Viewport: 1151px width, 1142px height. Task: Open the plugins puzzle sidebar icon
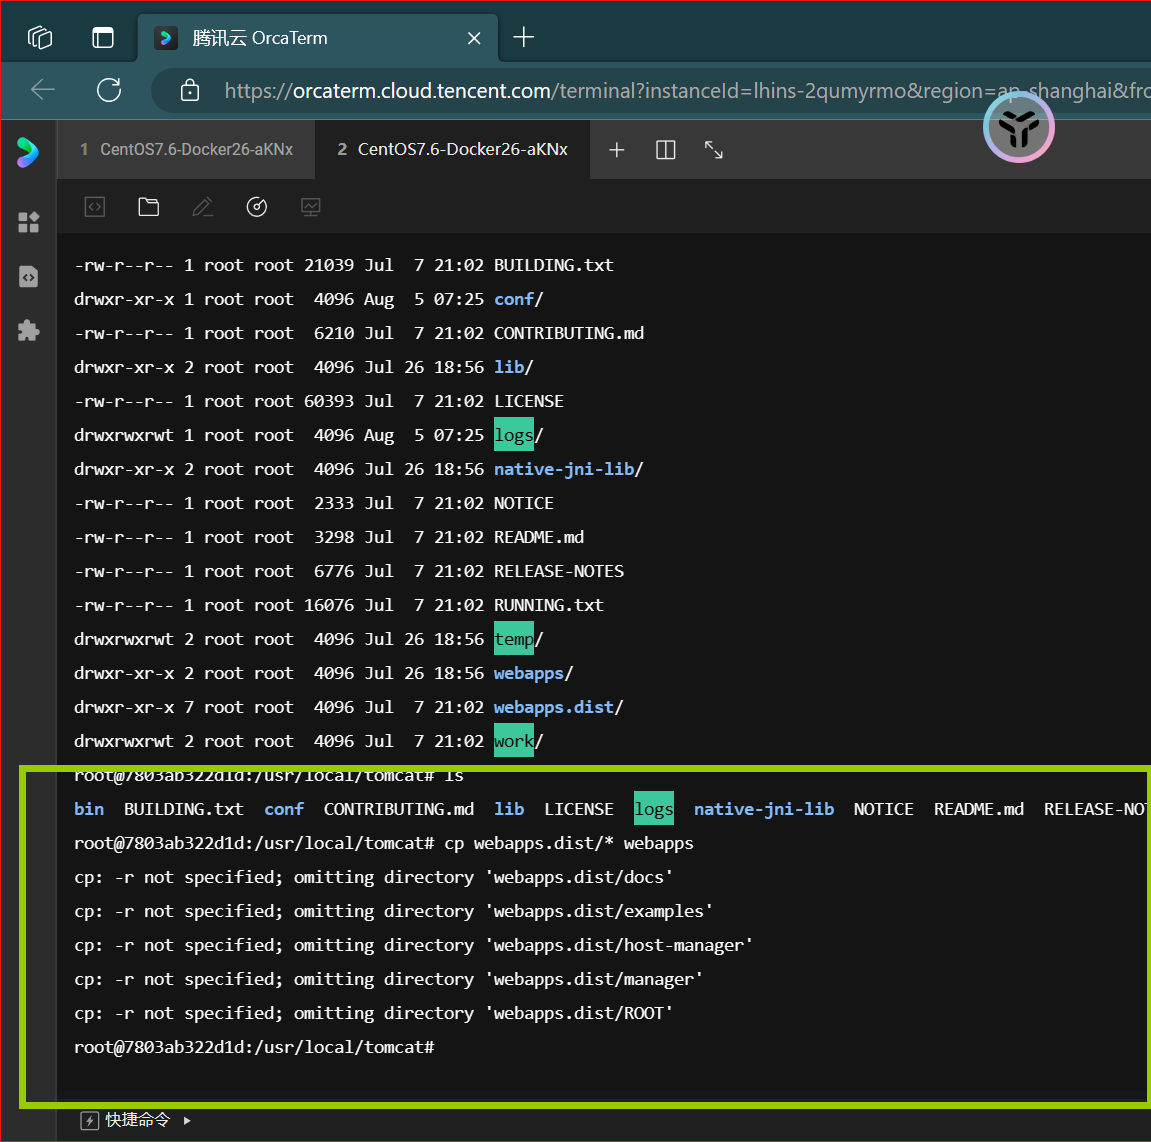click(29, 330)
